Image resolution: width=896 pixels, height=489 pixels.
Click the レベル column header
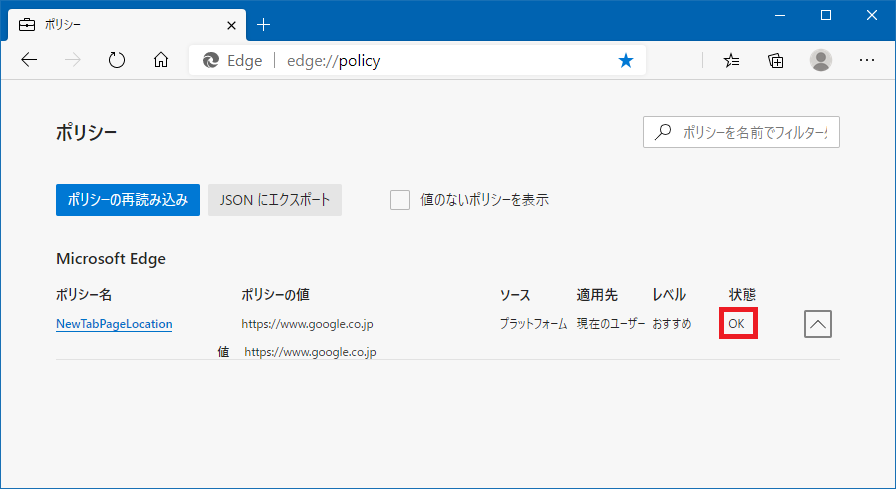coord(669,295)
